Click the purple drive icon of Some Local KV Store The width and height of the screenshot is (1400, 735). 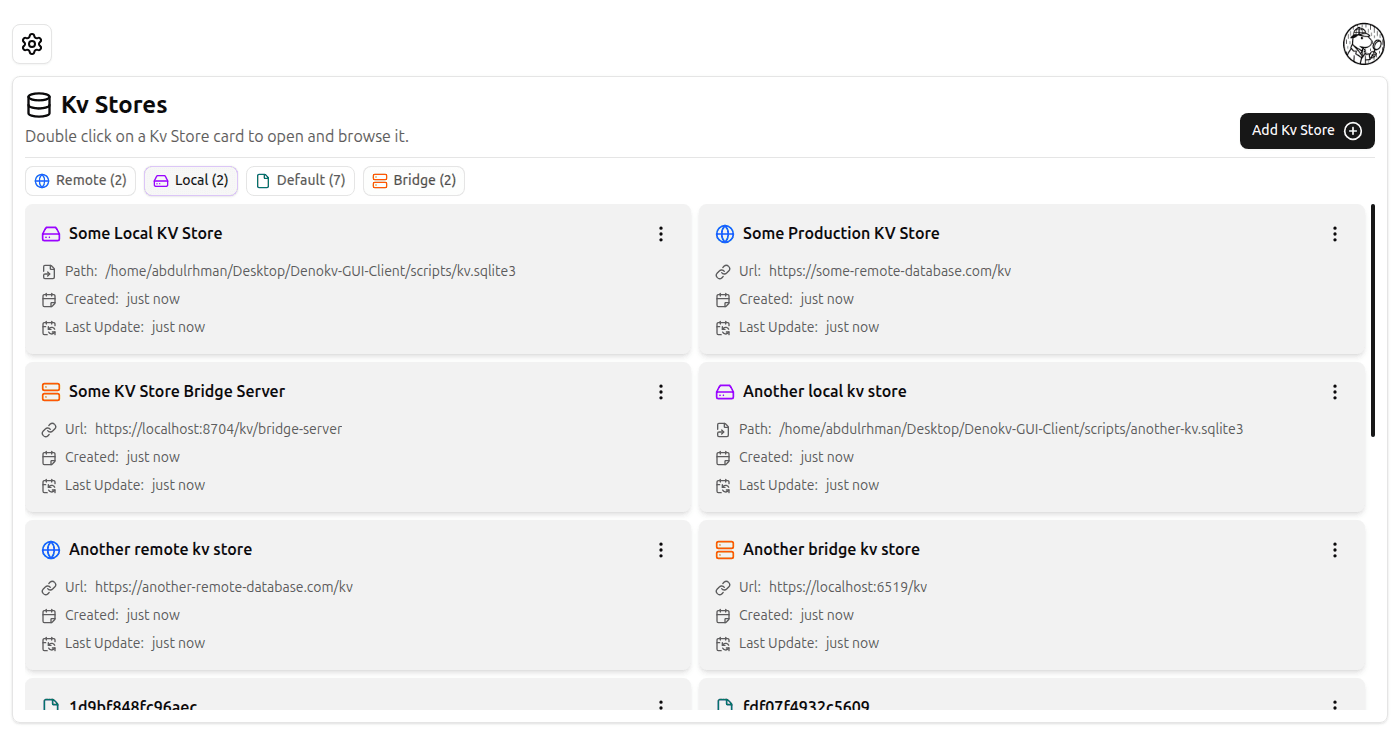(51, 234)
